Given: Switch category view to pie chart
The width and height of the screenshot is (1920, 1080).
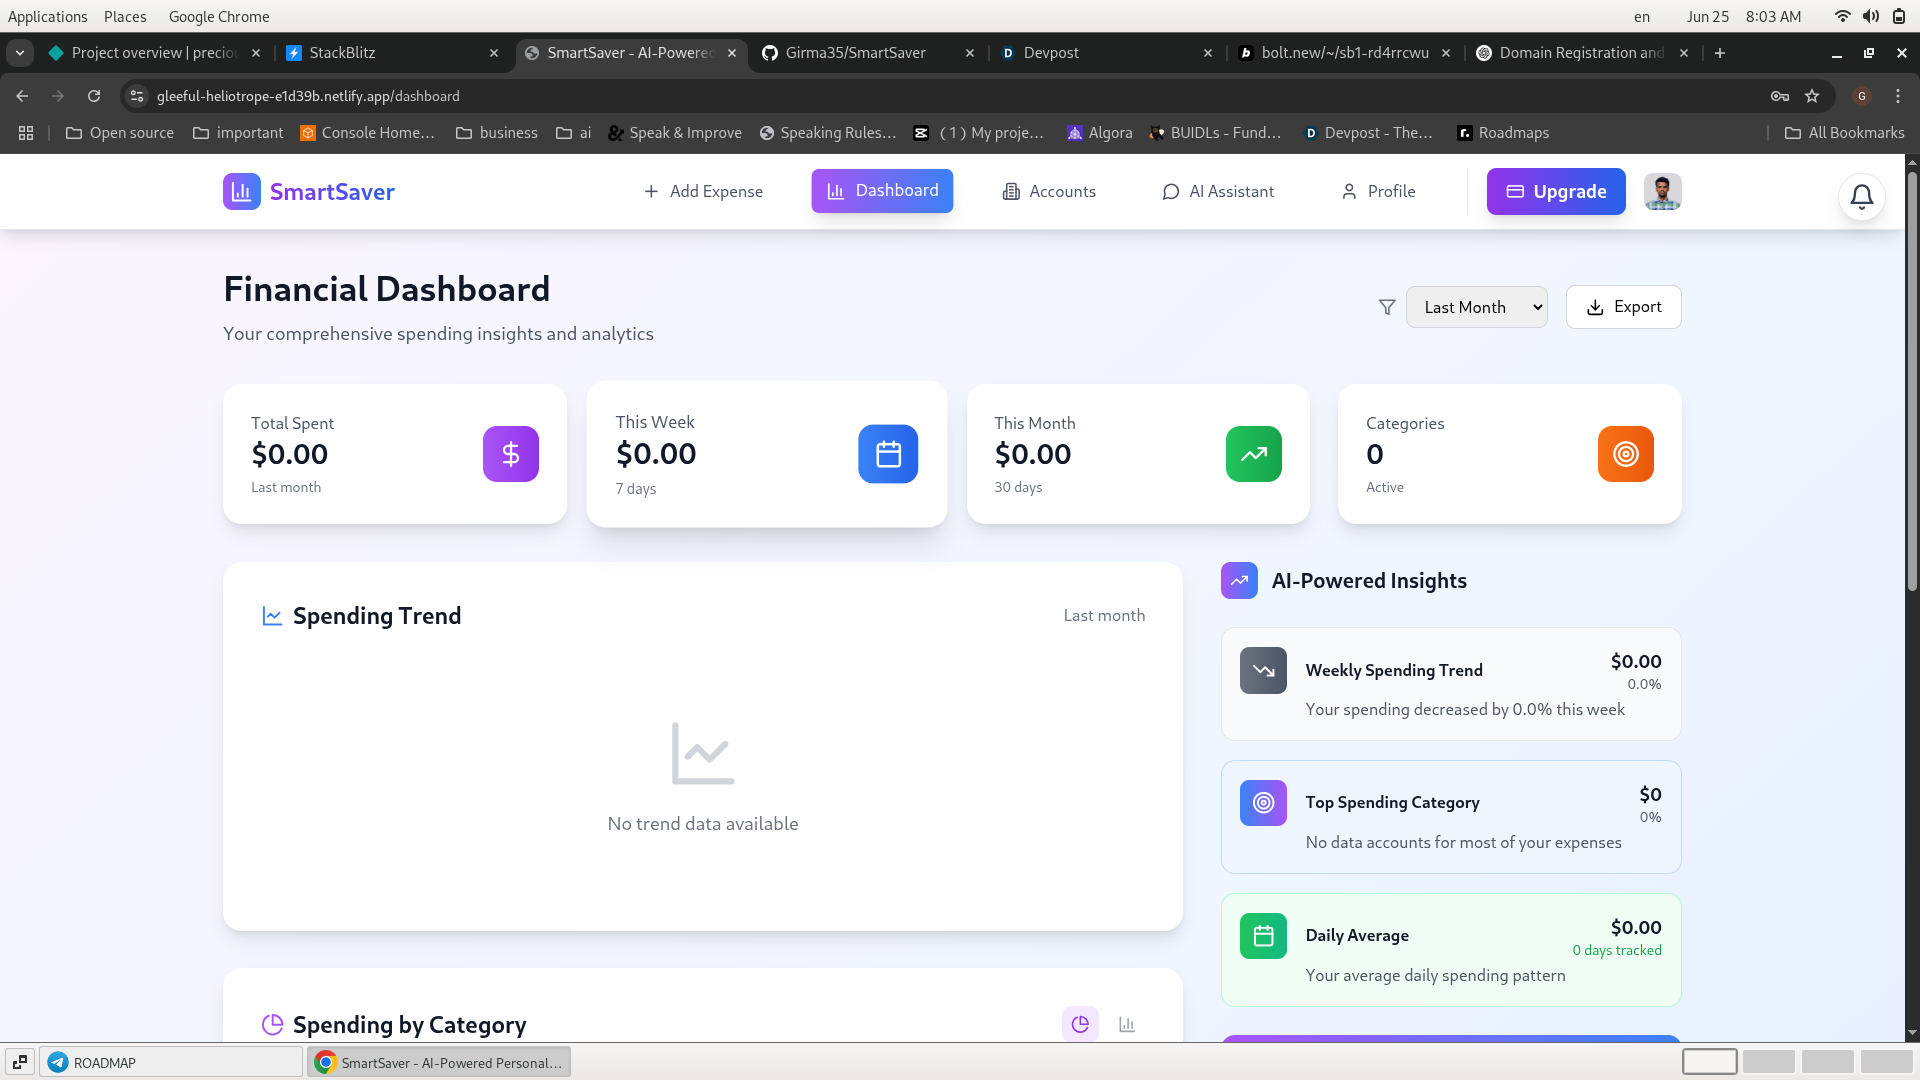Looking at the screenshot, I should coord(1080,1024).
